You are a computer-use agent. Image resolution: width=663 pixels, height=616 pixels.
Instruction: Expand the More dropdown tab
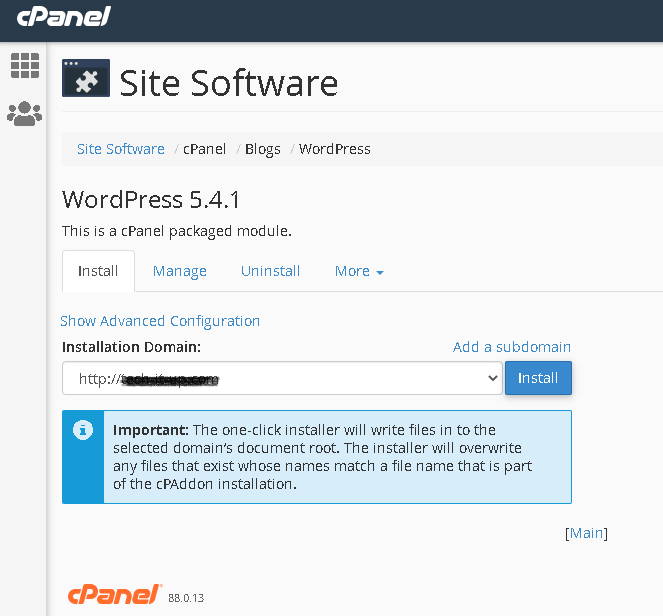[x=359, y=271]
